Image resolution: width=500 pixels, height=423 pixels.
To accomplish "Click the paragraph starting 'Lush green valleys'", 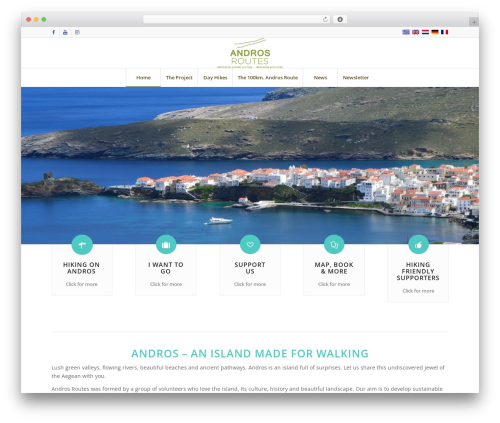I will pyautogui.click(x=248, y=372).
